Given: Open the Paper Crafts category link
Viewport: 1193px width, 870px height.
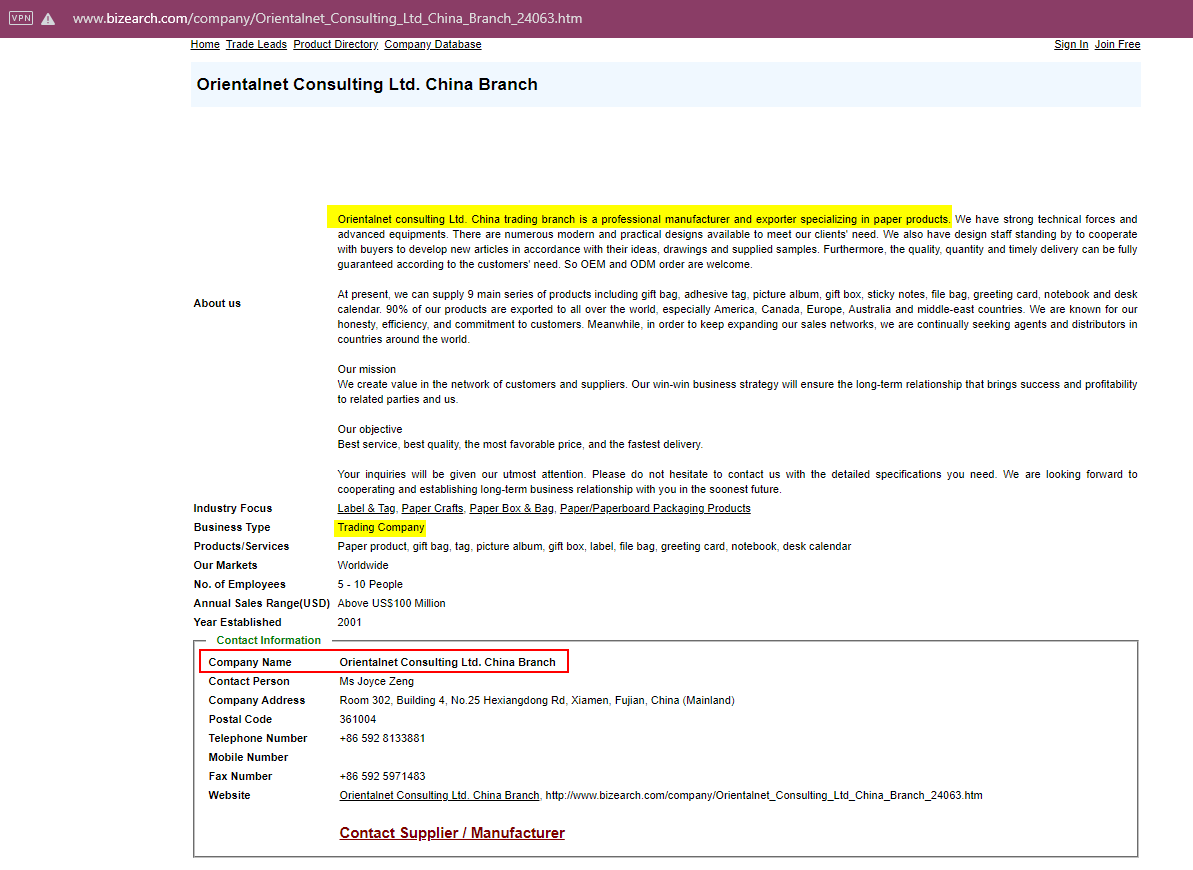Looking at the screenshot, I should 432,508.
